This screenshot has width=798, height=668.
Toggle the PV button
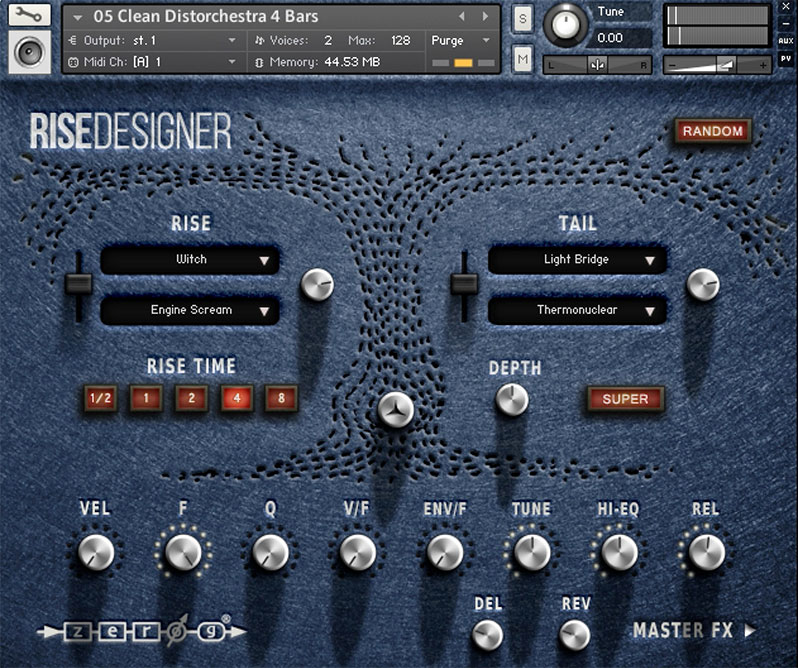[x=786, y=59]
